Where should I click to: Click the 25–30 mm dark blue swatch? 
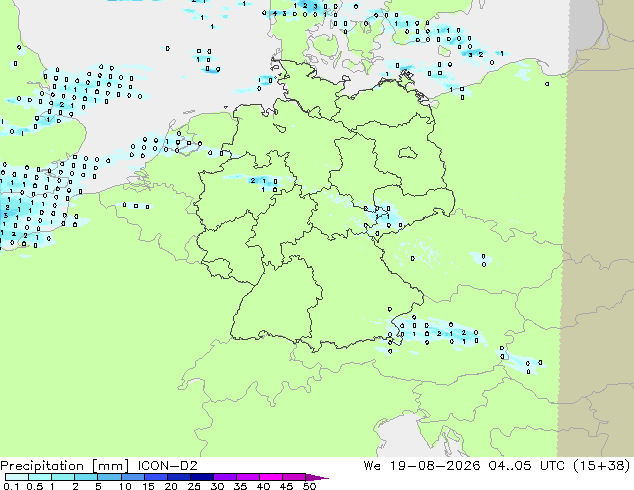point(201,477)
